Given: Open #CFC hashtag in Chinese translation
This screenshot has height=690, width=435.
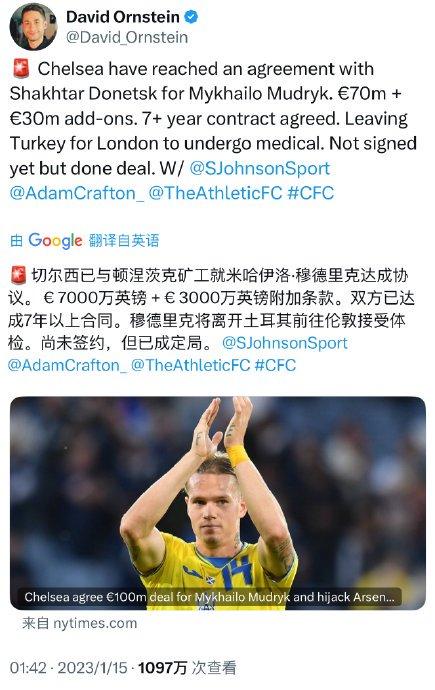Looking at the screenshot, I should pos(275,365).
